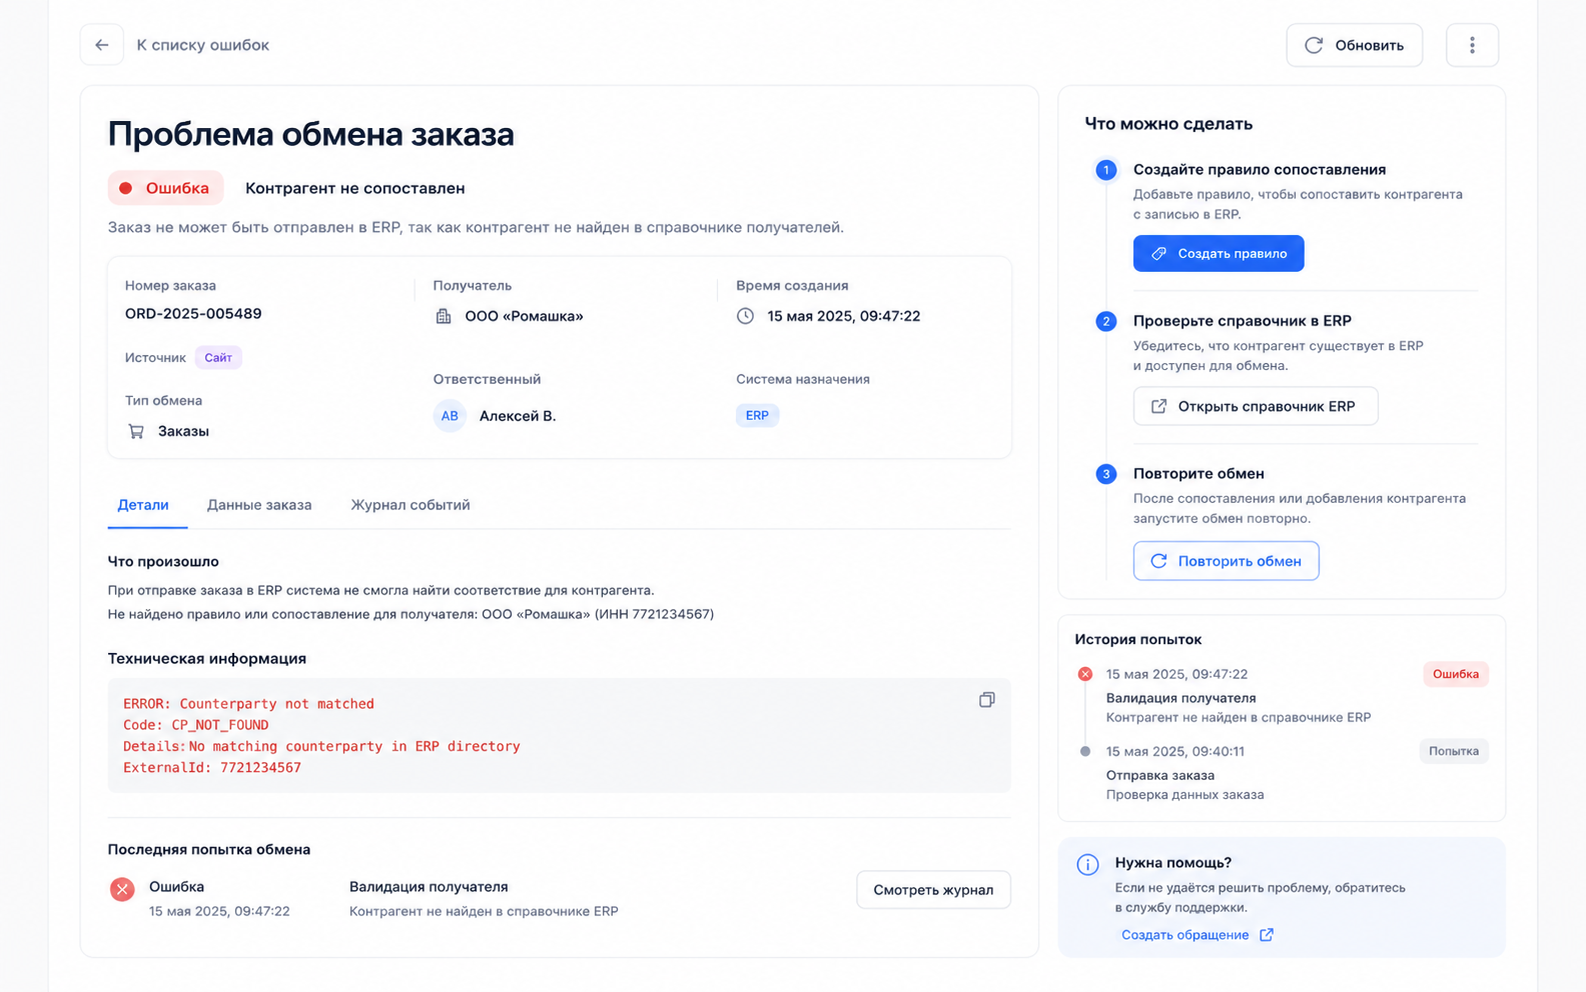Click Открыть справочник ERP button
1586x992 pixels.
coord(1255,406)
